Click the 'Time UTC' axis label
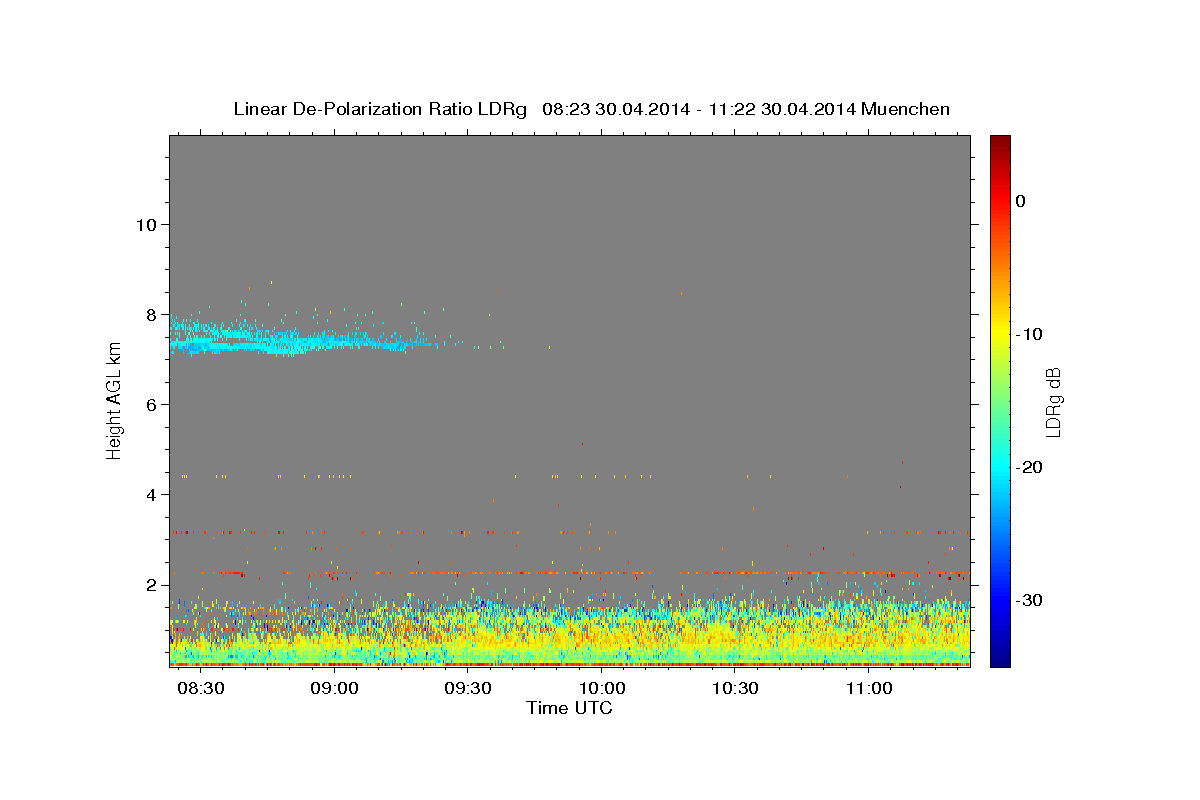Viewport: 1200px width, 800px height. coord(569,708)
